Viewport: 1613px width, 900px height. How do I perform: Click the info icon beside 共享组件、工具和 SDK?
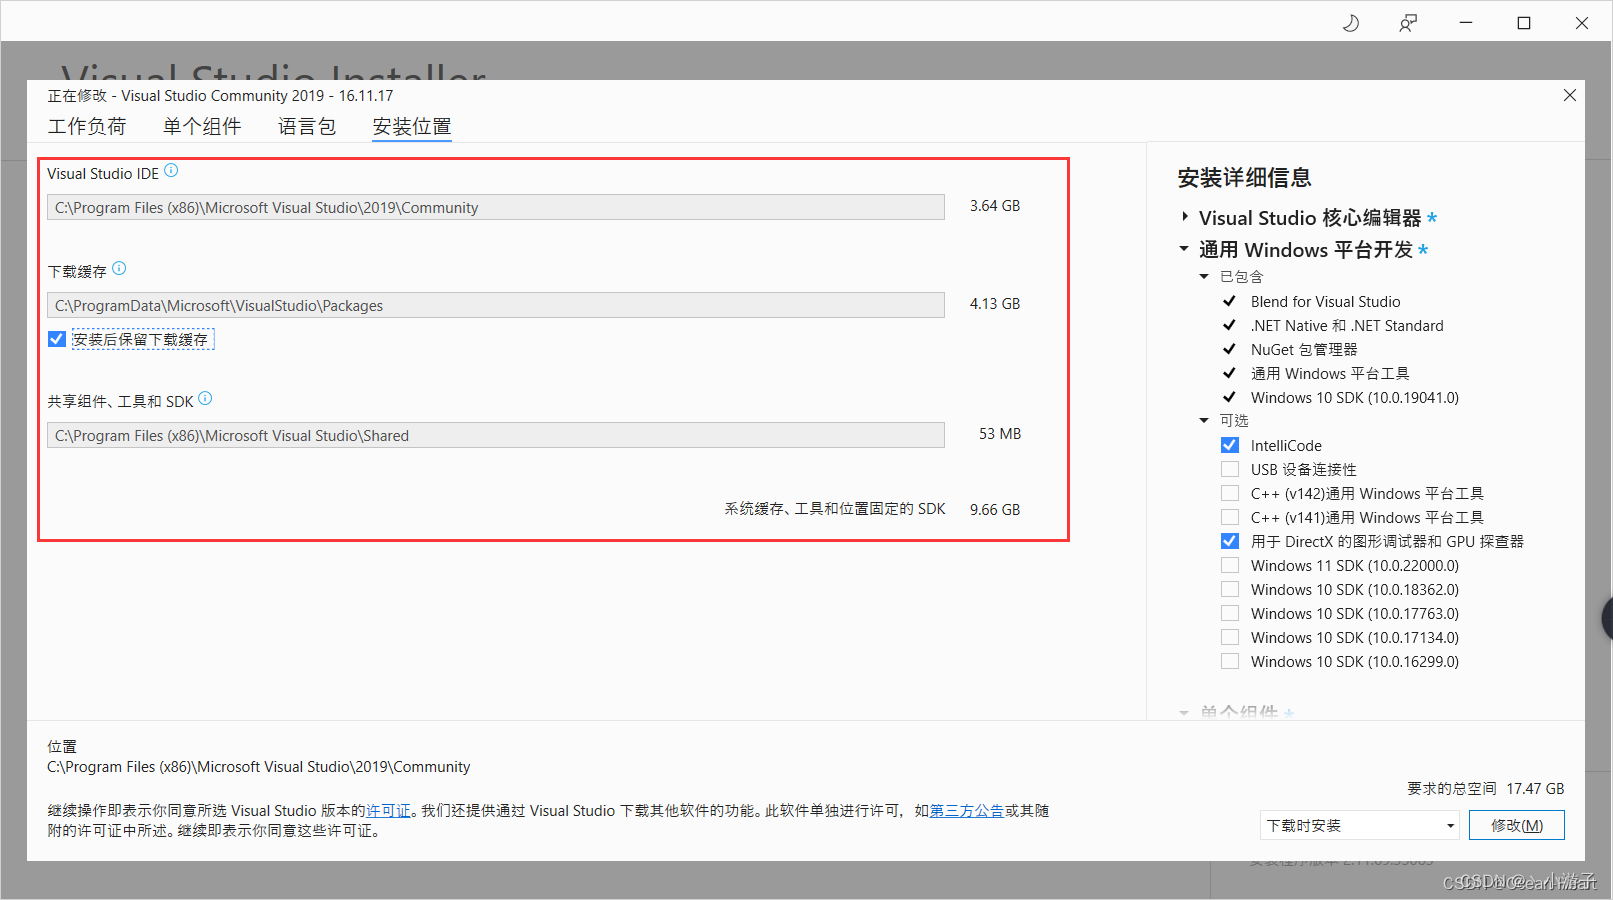(205, 397)
